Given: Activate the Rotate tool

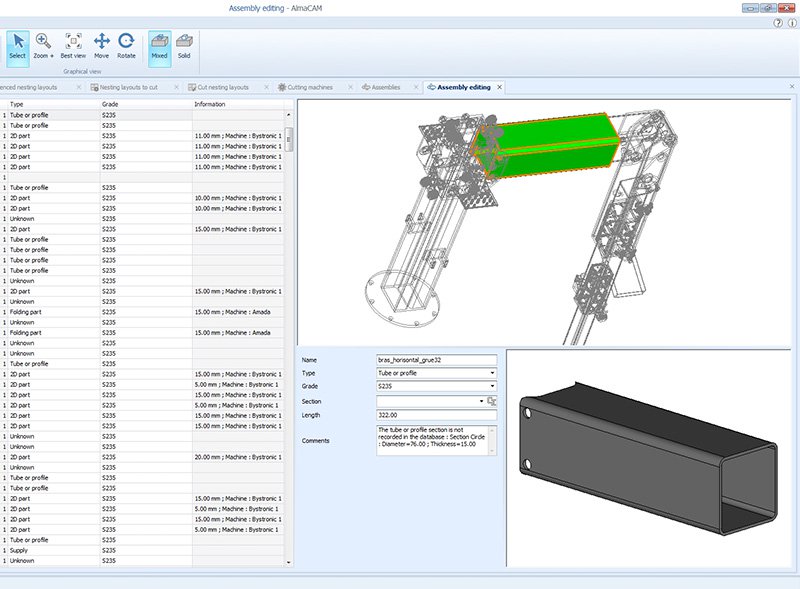Looking at the screenshot, I should (126, 40).
